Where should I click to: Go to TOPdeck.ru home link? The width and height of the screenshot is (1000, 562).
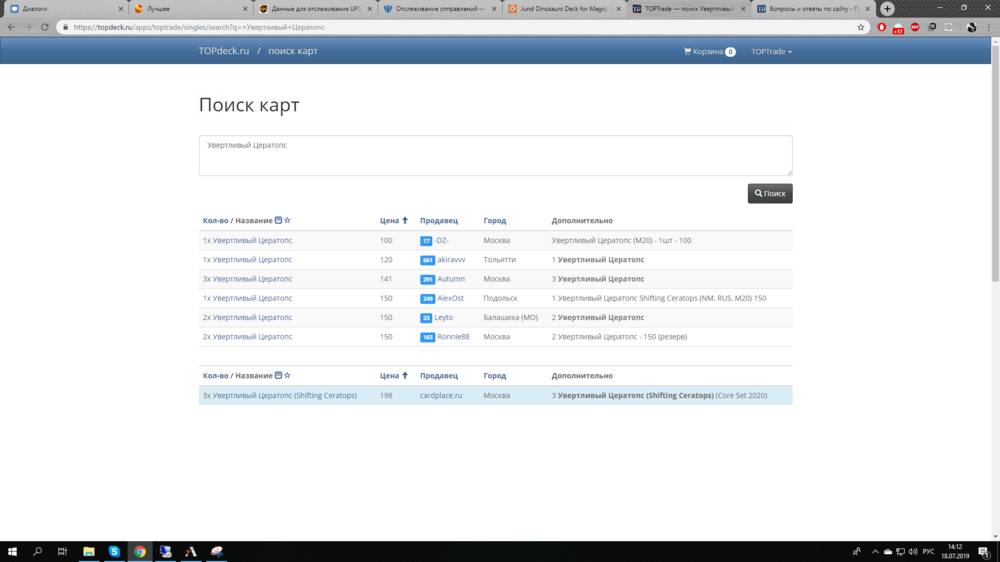pos(224,51)
